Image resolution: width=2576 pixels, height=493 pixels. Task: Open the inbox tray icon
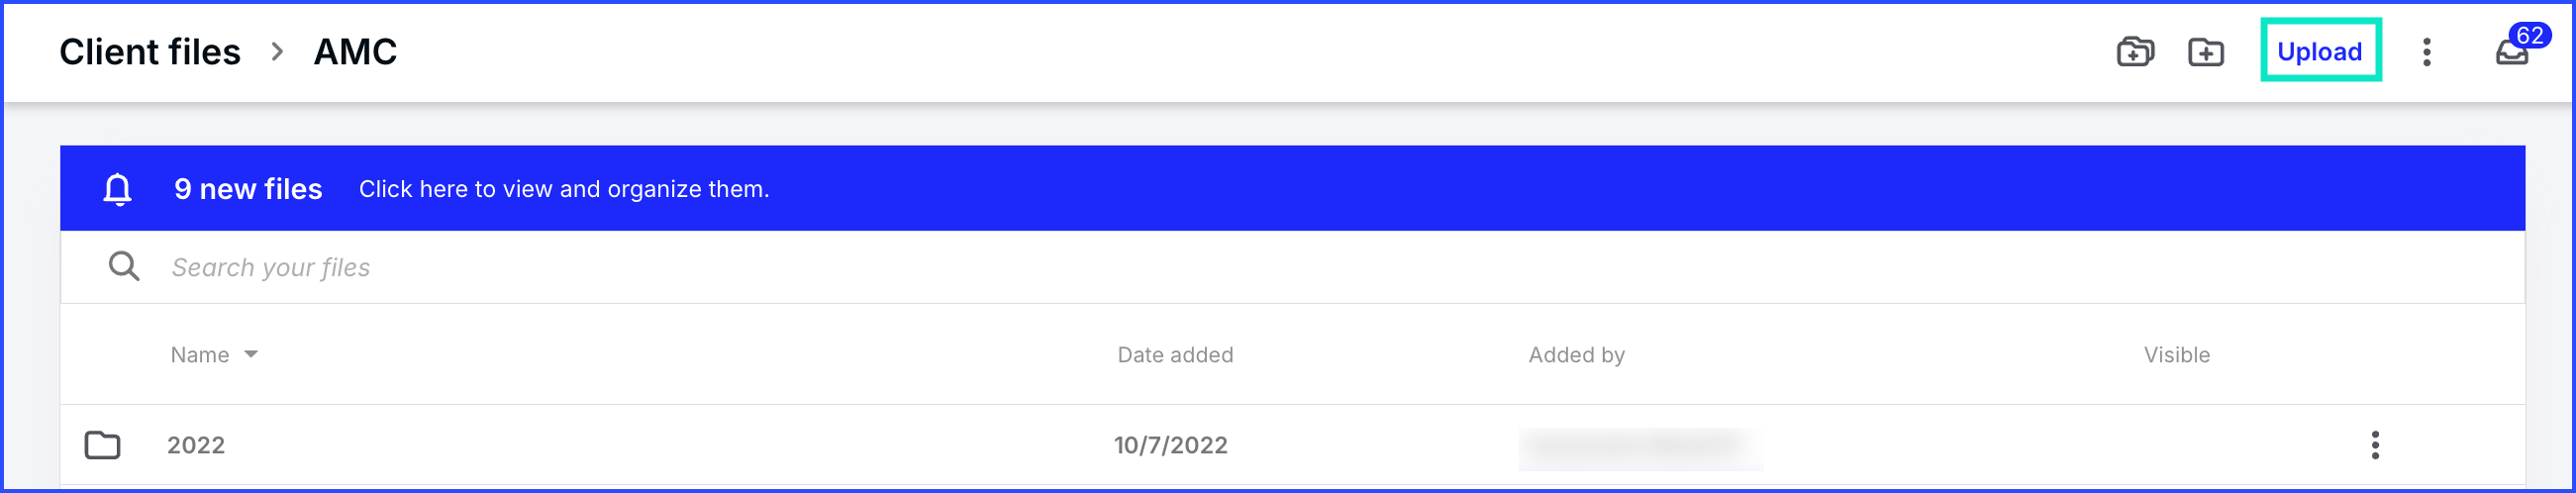click(x=2511, y=53)
